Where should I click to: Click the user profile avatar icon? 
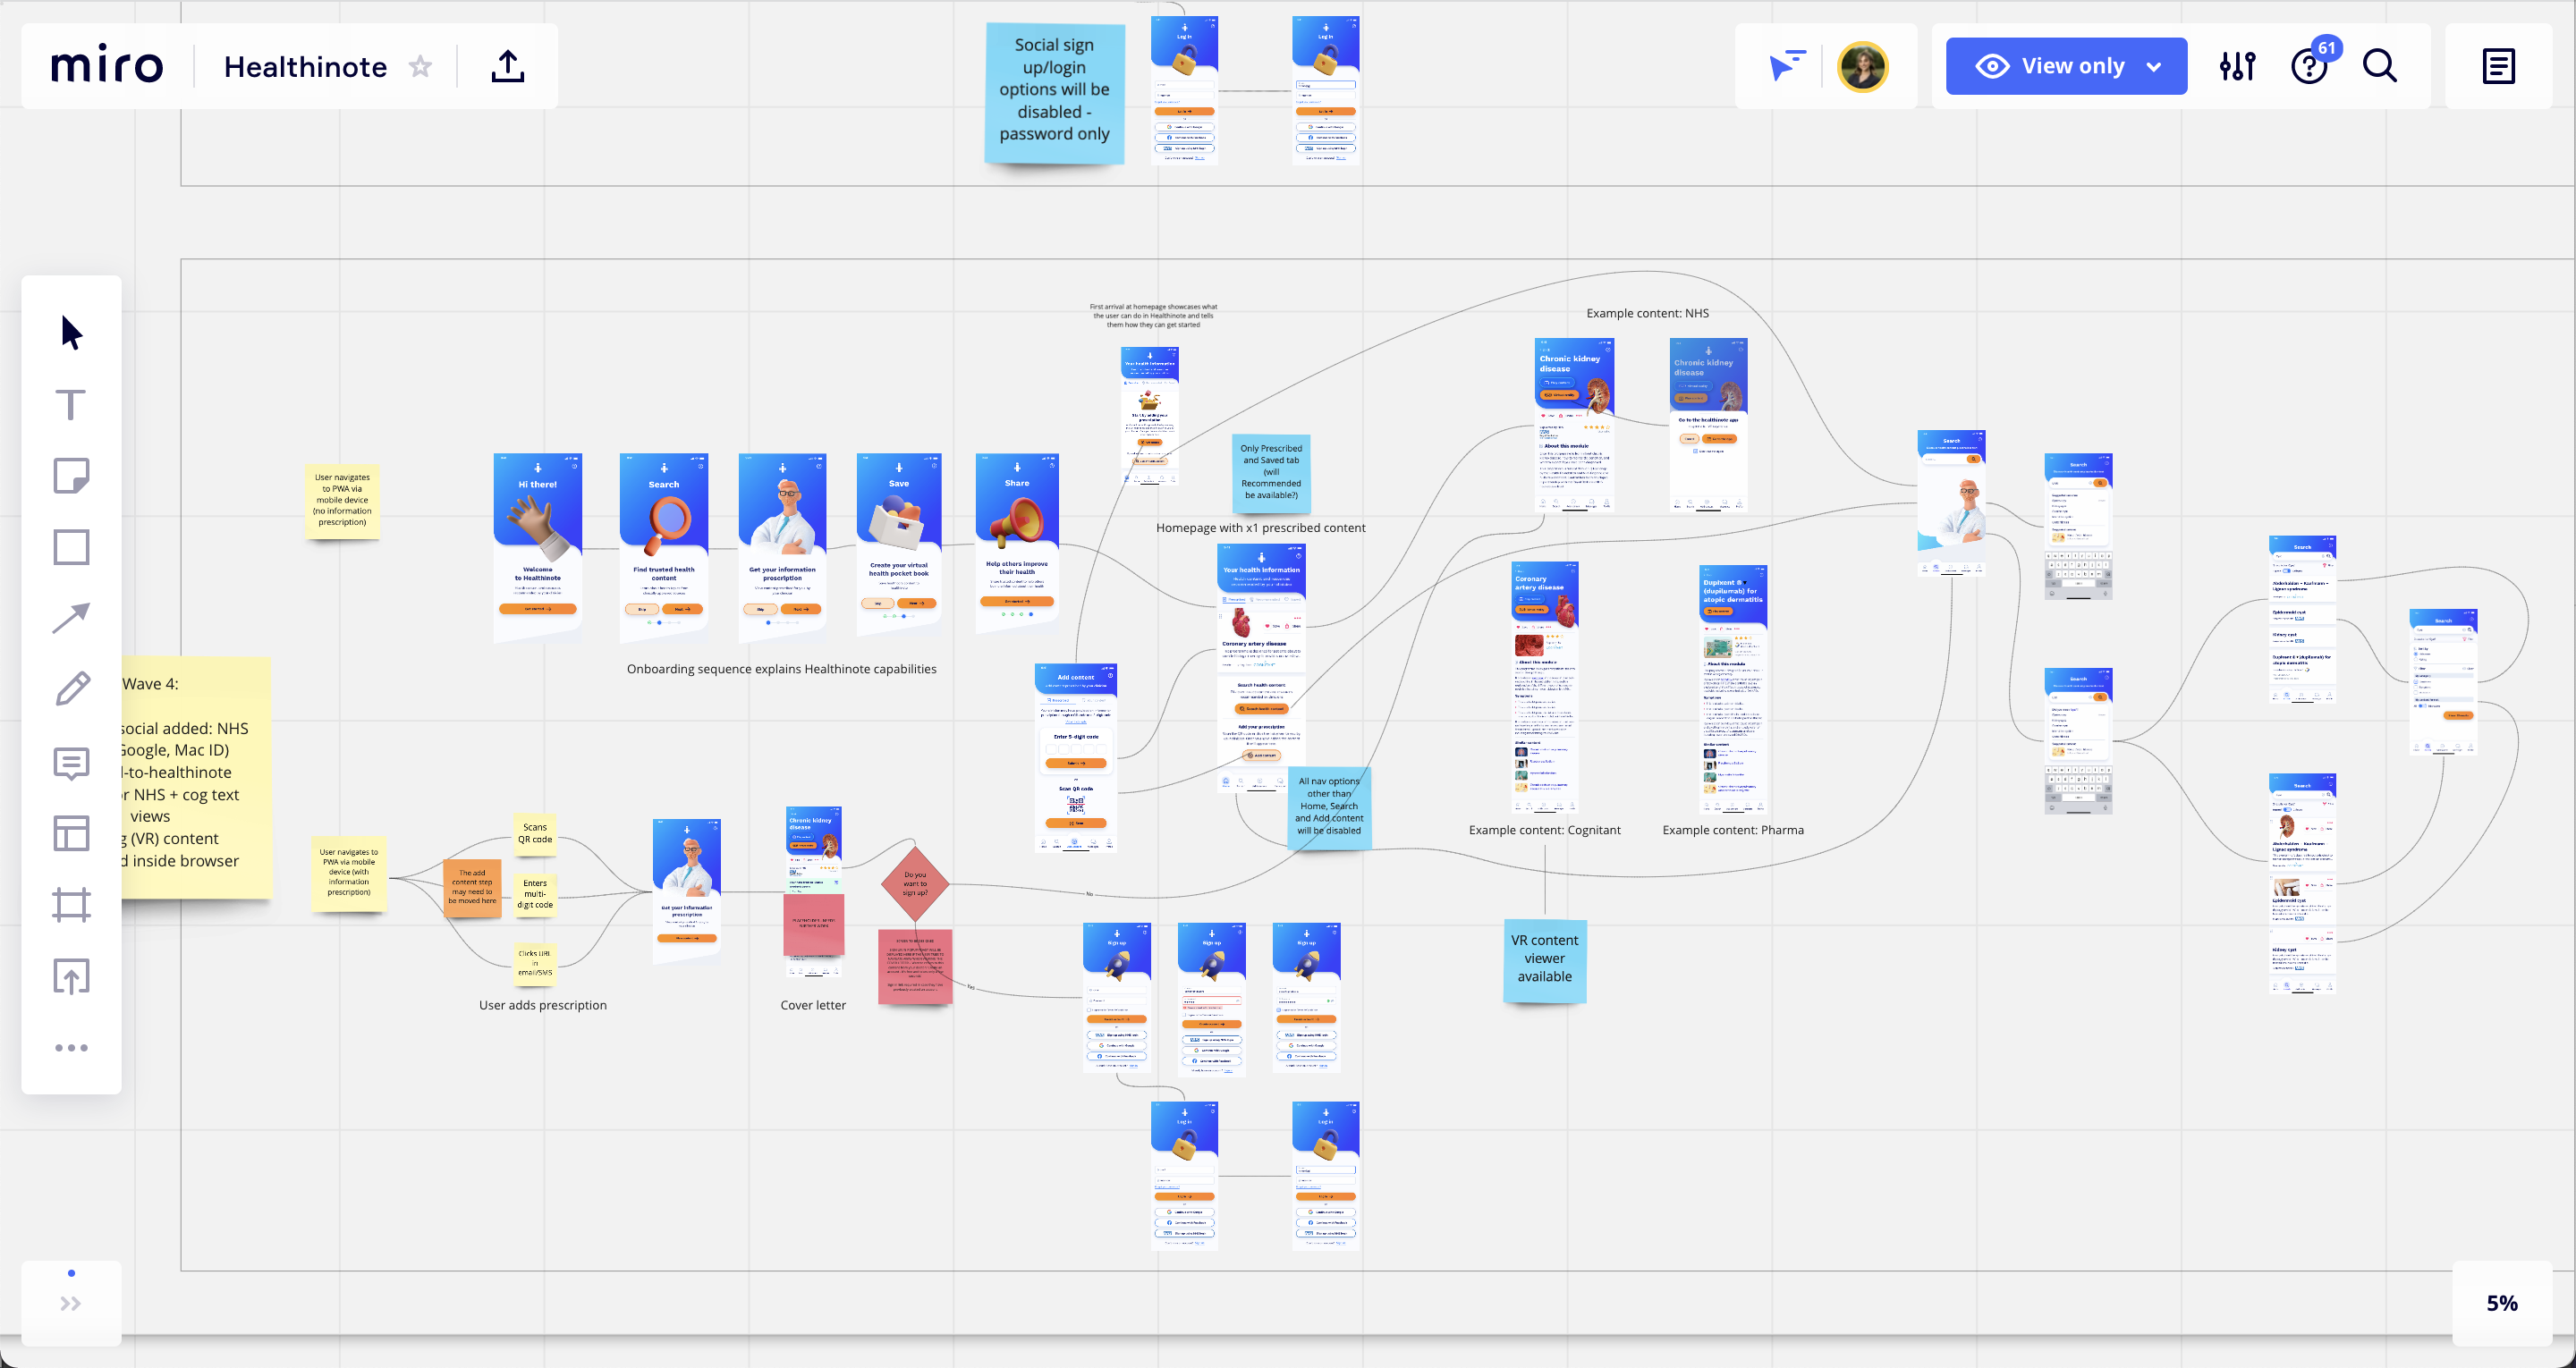1864,66
